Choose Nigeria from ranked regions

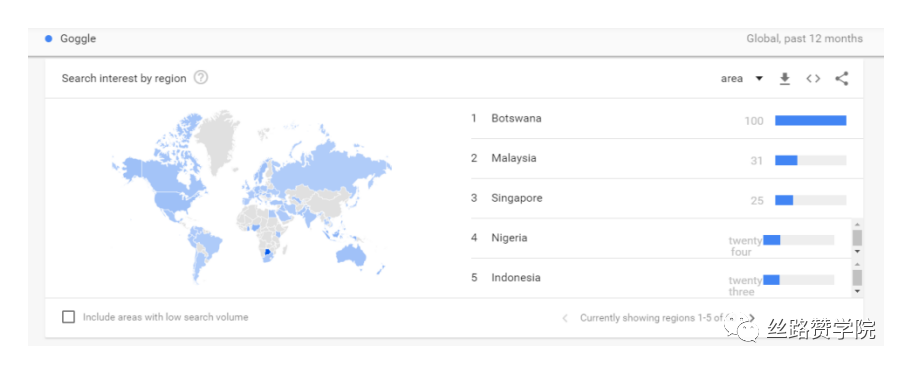tap(509, 237)
